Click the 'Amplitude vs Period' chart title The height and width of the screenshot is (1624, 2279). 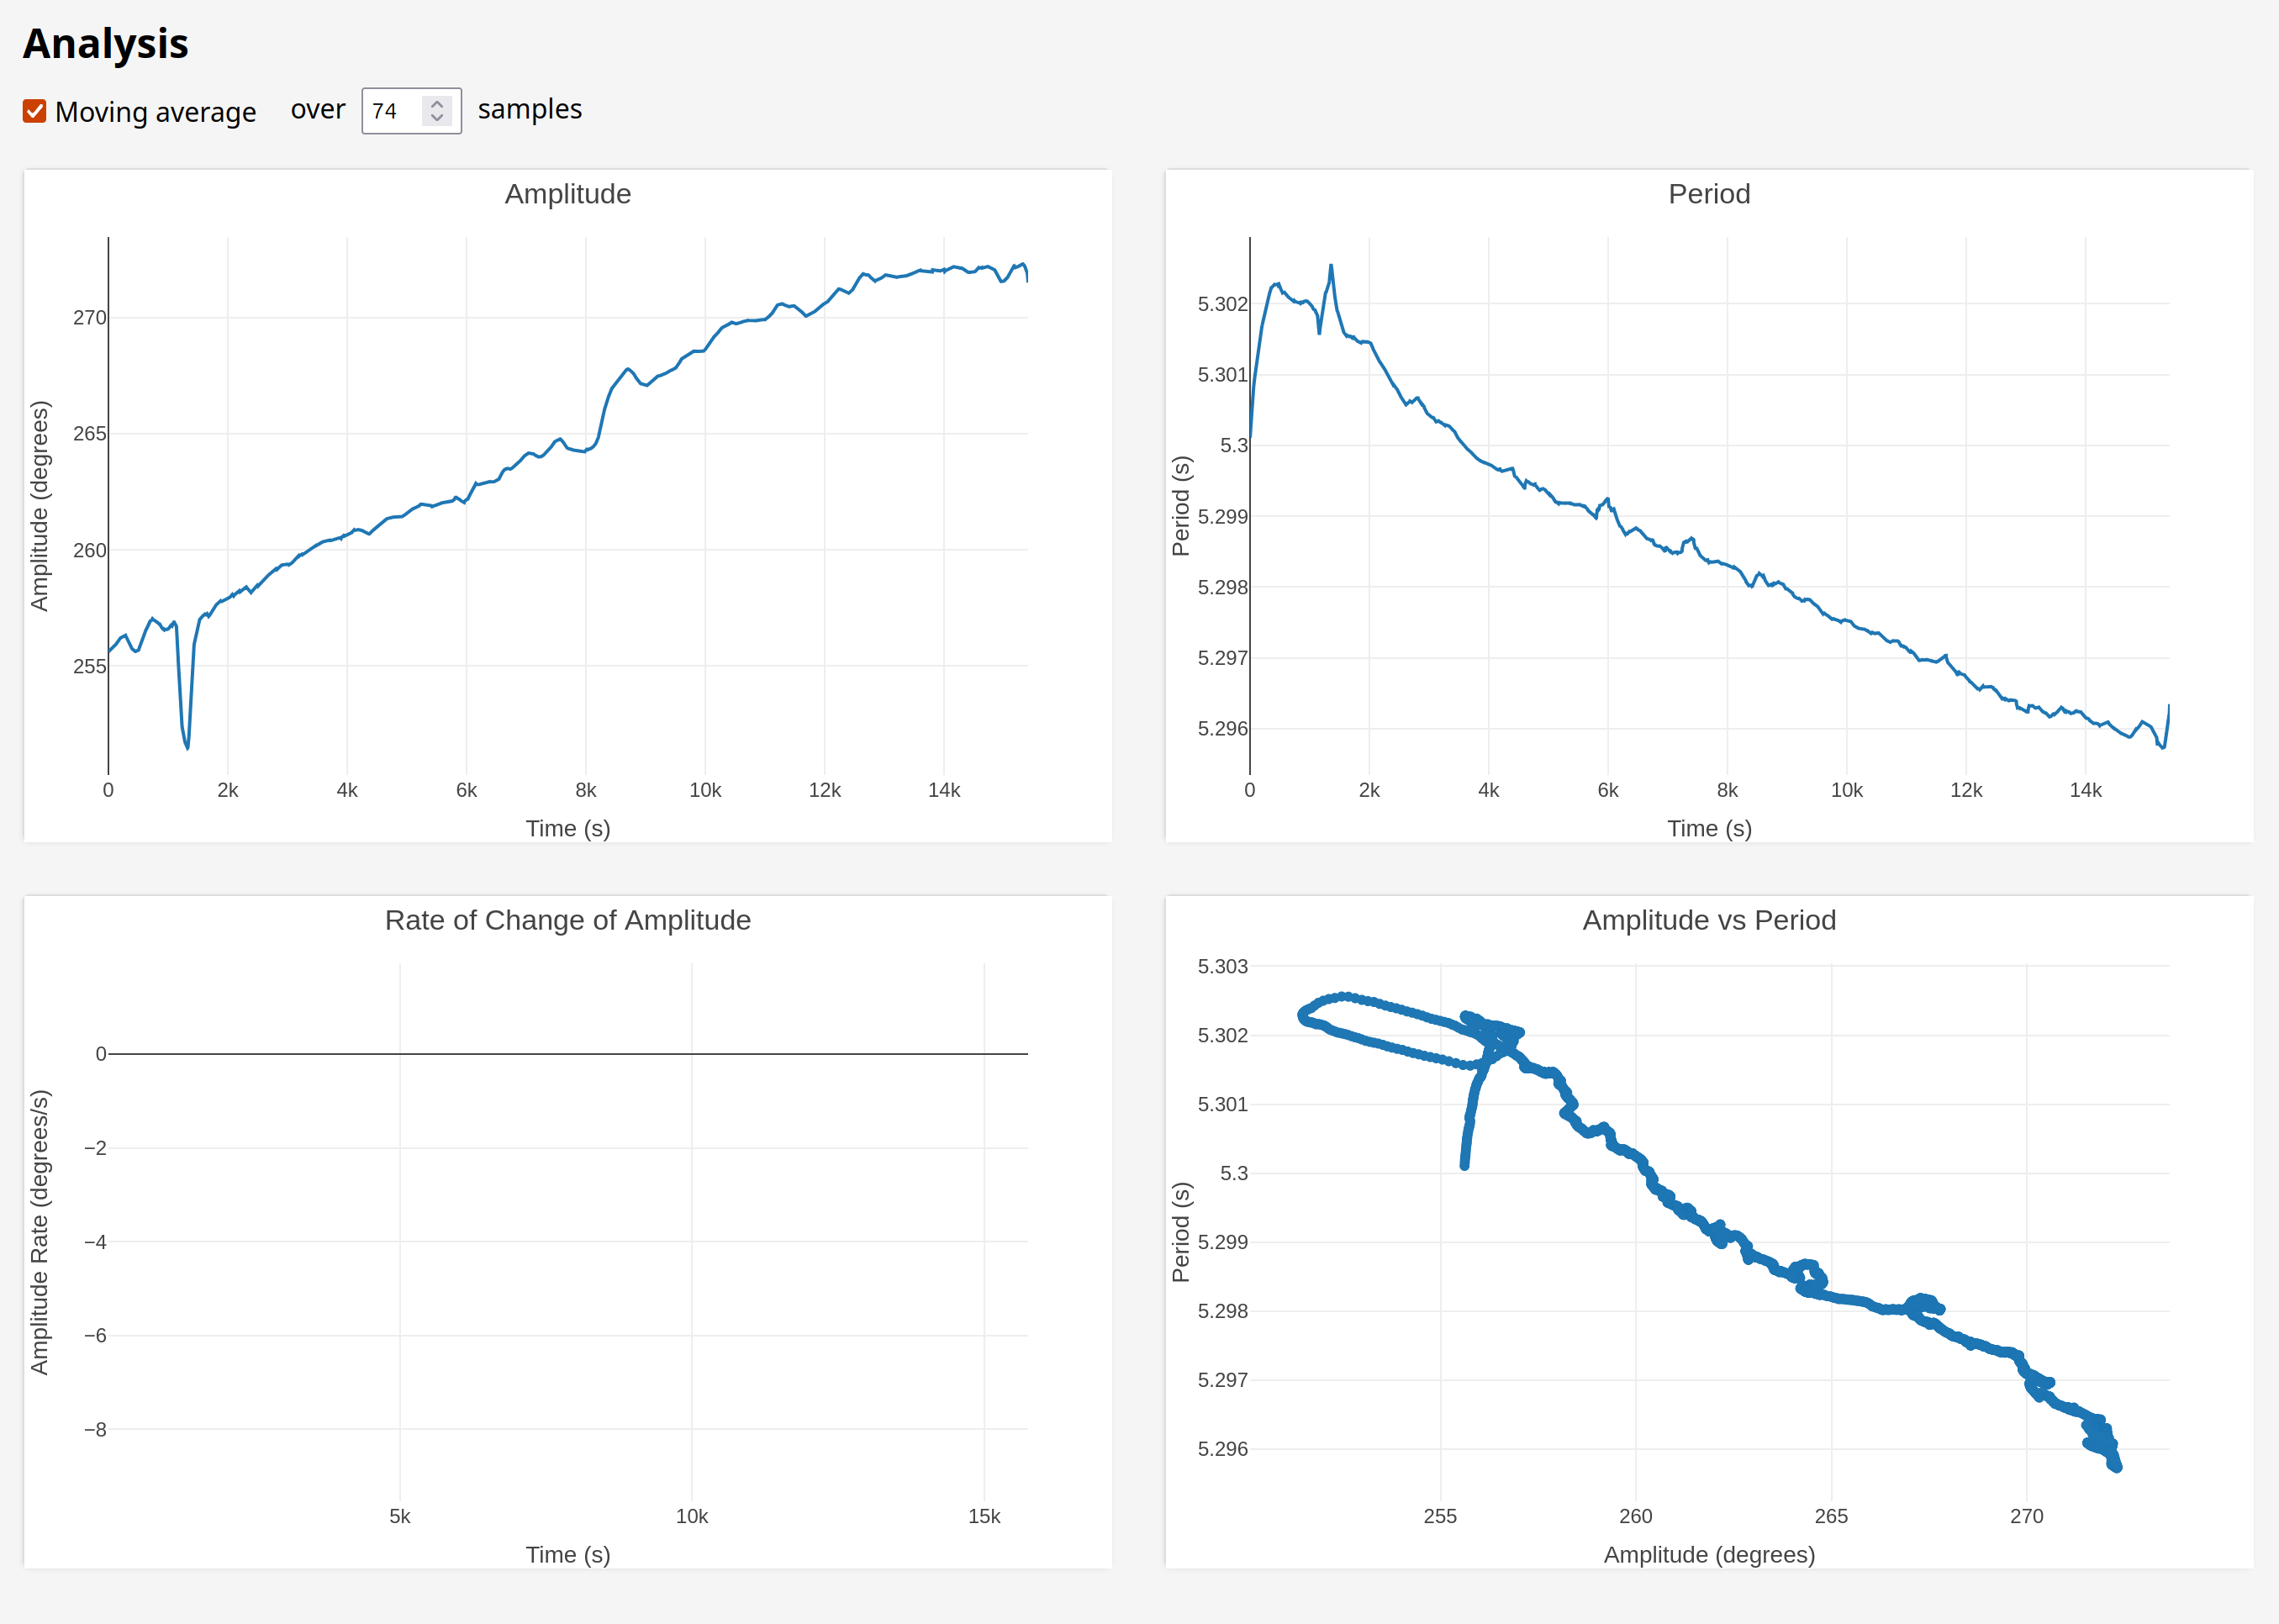click(x=1708, y=920)
